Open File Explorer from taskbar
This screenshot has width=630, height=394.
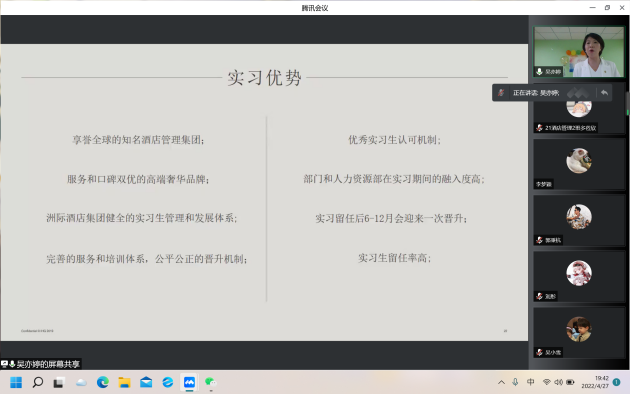(125, 382)
